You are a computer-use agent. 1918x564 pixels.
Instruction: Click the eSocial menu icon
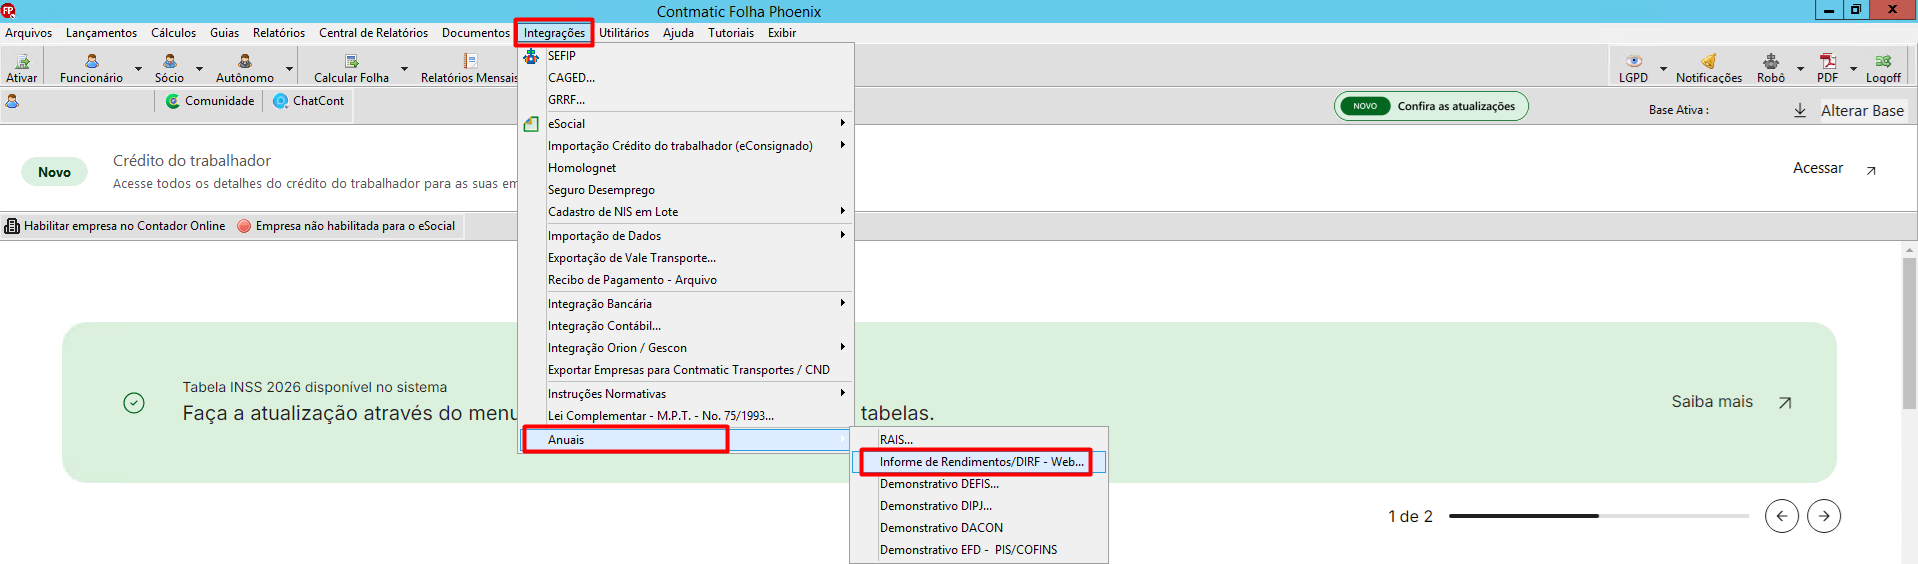[x=531, y=124]
